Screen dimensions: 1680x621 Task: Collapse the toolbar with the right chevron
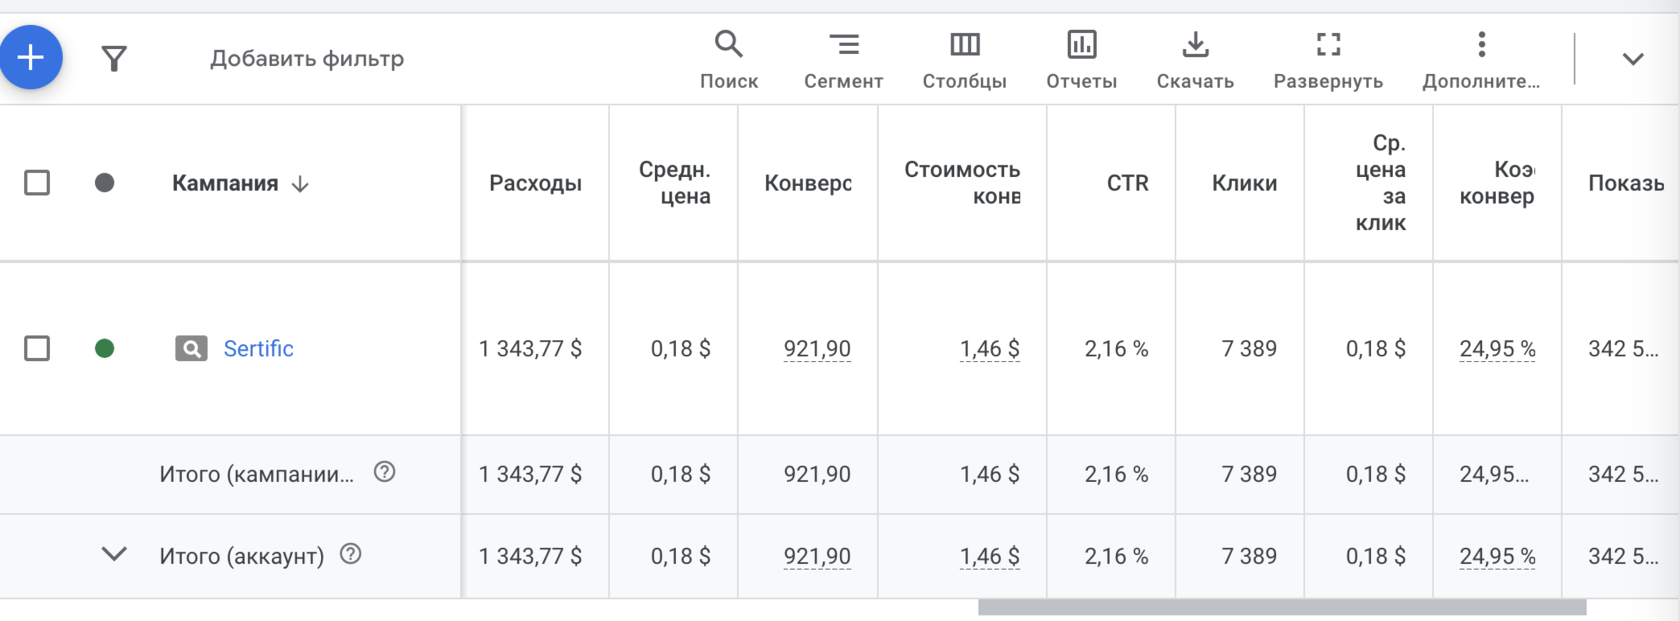[1632, 59]
